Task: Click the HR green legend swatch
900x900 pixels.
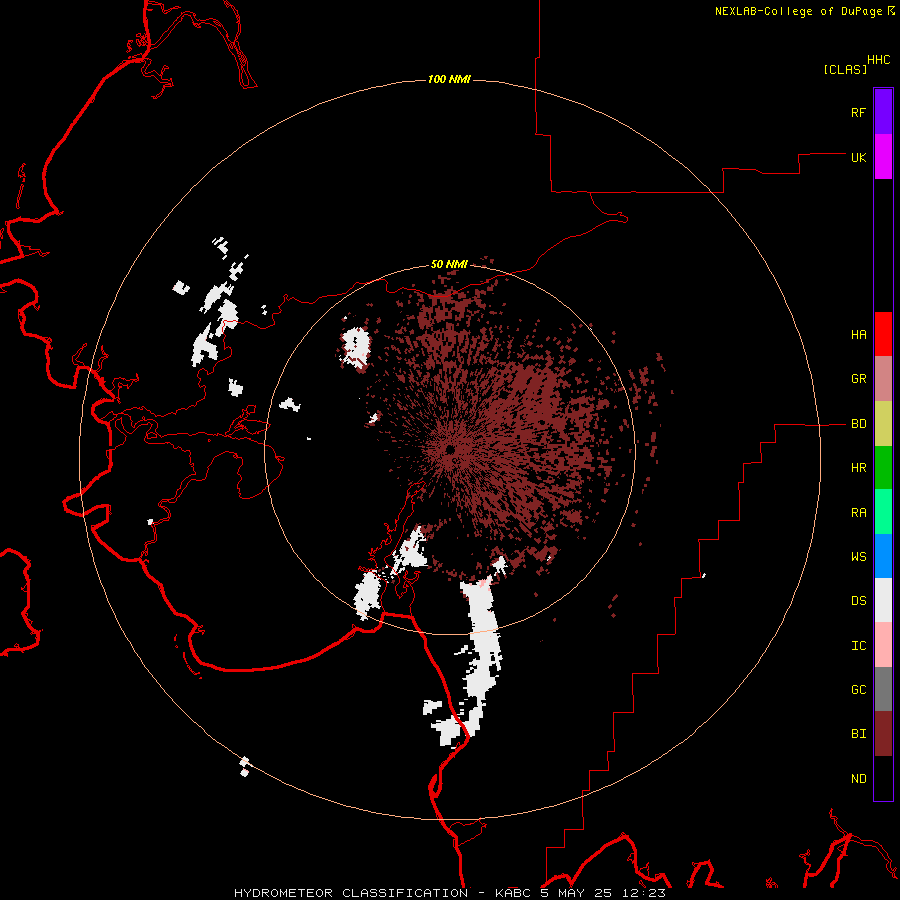Action: click(883, 468)
